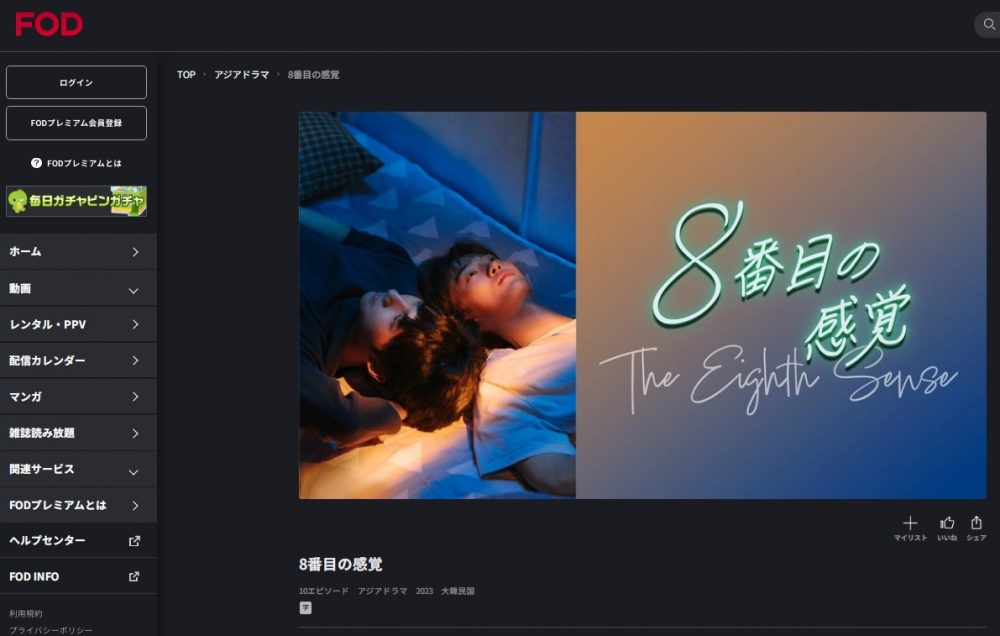Viewport: 1000px width, 636px height.
Task: Click the question mark FODプレミアムとは icon
Action: pos(36,163)
